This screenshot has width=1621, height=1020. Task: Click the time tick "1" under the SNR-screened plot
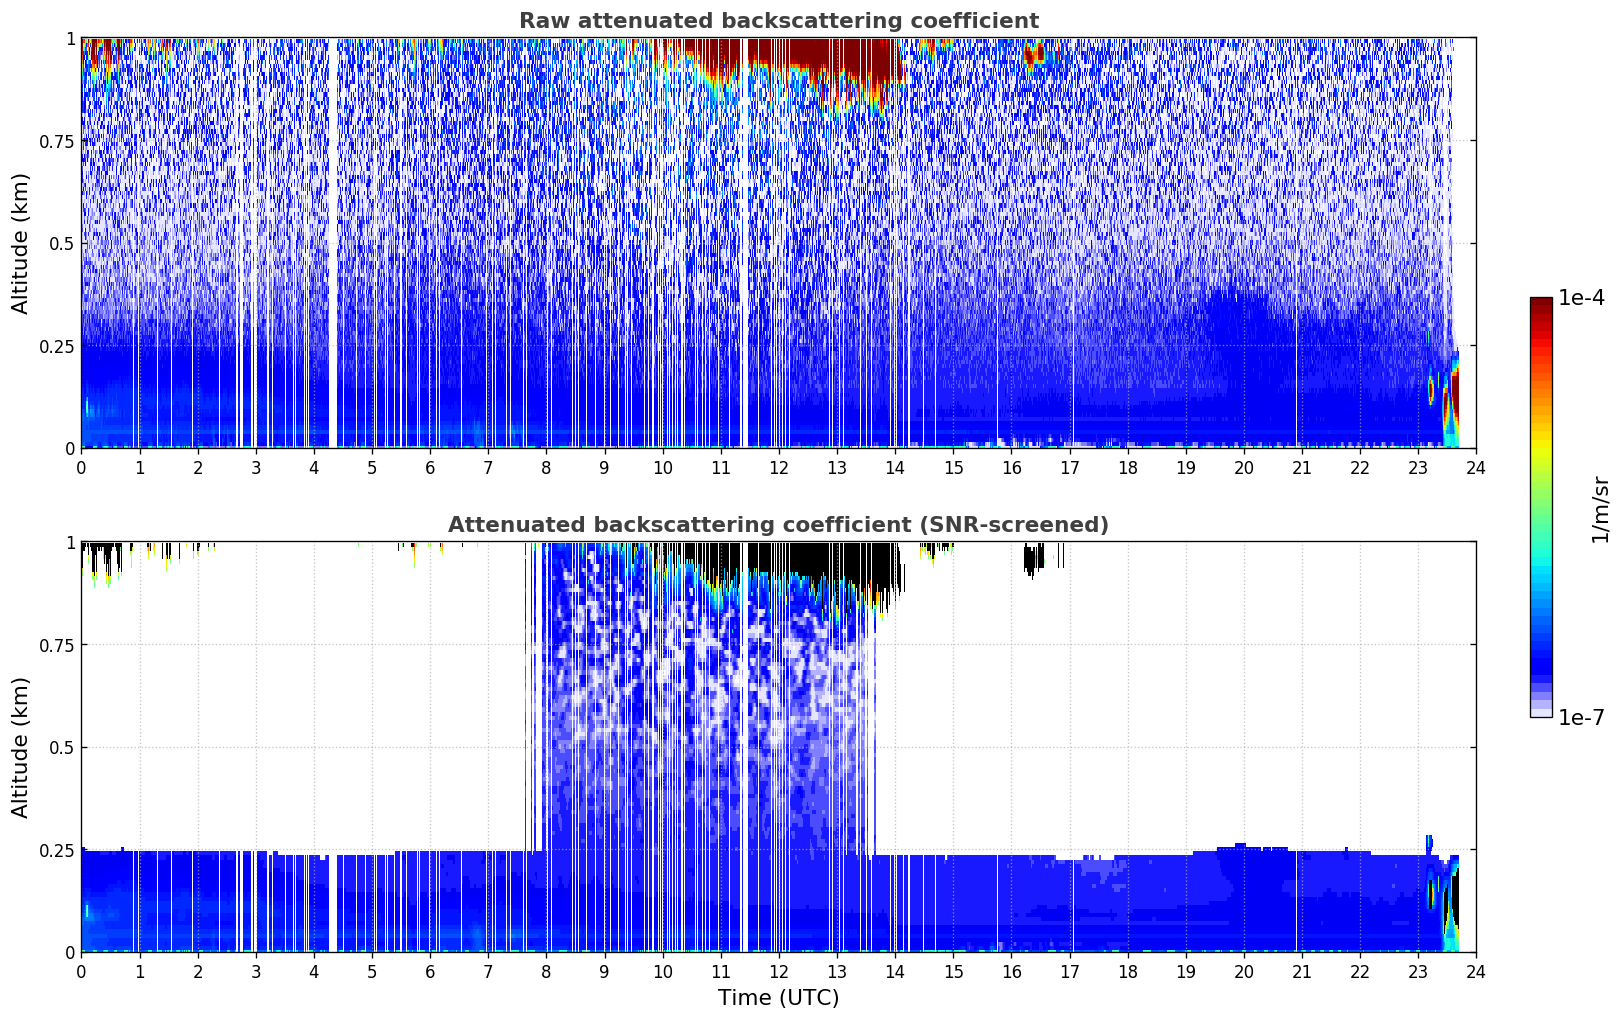(x=139, y=971)
